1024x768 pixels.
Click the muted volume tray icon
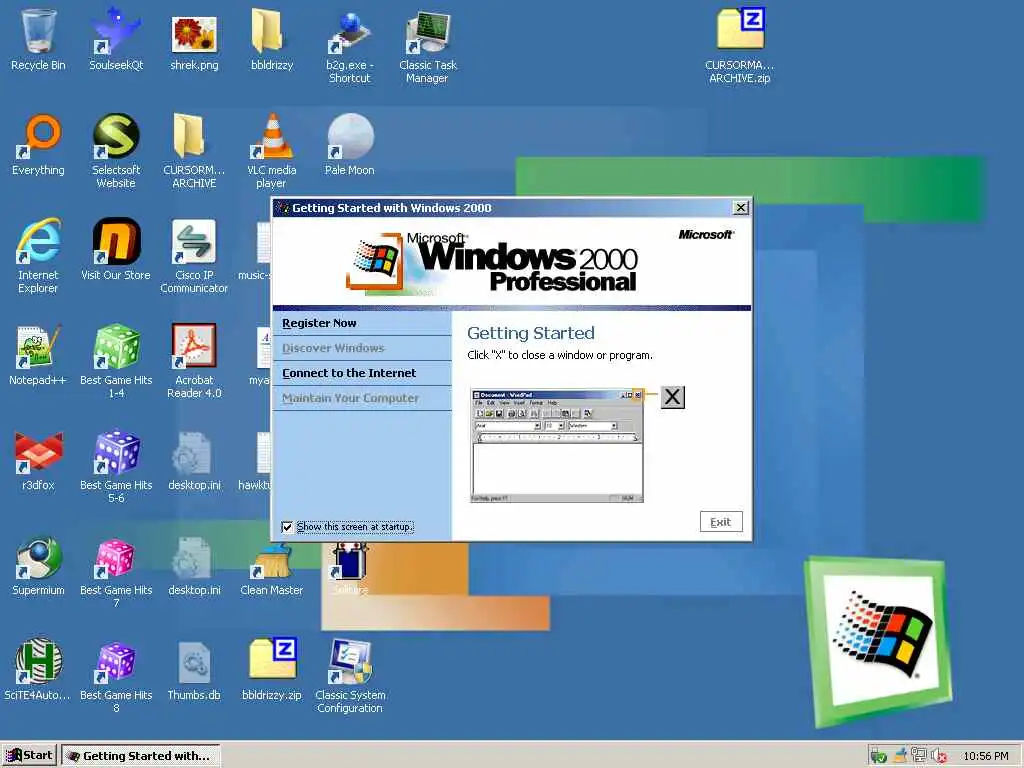939,756
